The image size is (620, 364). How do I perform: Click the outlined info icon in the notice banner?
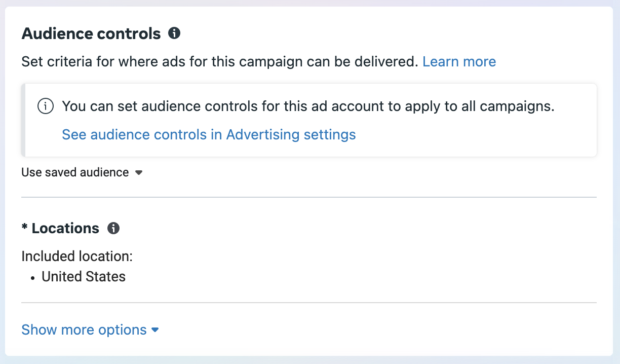45,106
